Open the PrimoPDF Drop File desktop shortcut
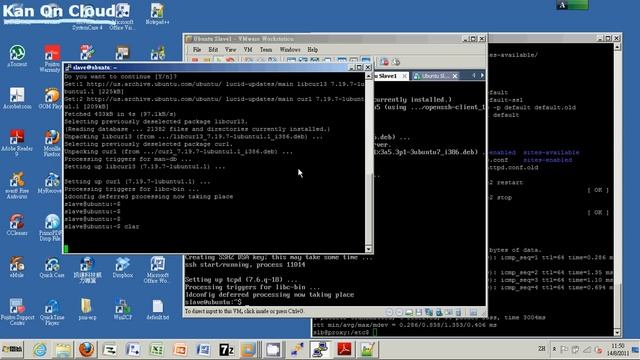The height and width of the screenshot is (360, 640). click(51, 227)
